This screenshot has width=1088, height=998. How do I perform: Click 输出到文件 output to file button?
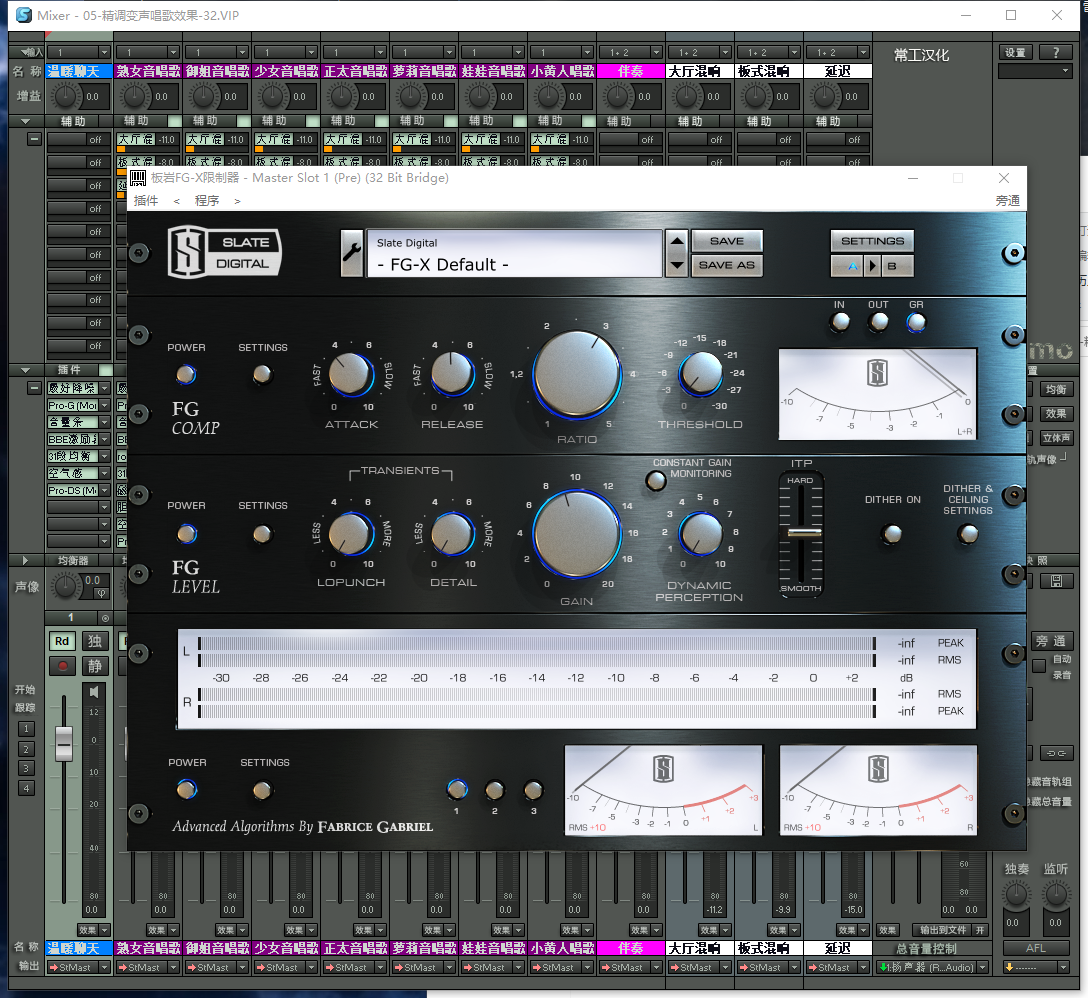943,930
